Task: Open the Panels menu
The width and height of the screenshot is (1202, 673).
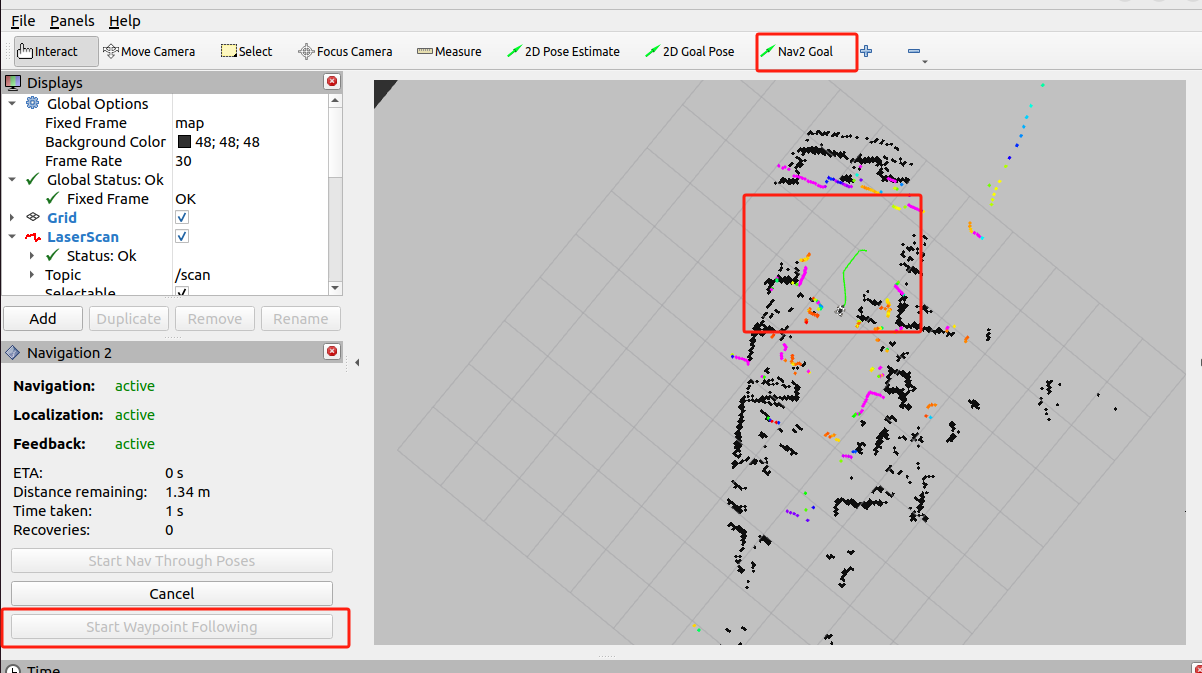Action: point(72,21)
